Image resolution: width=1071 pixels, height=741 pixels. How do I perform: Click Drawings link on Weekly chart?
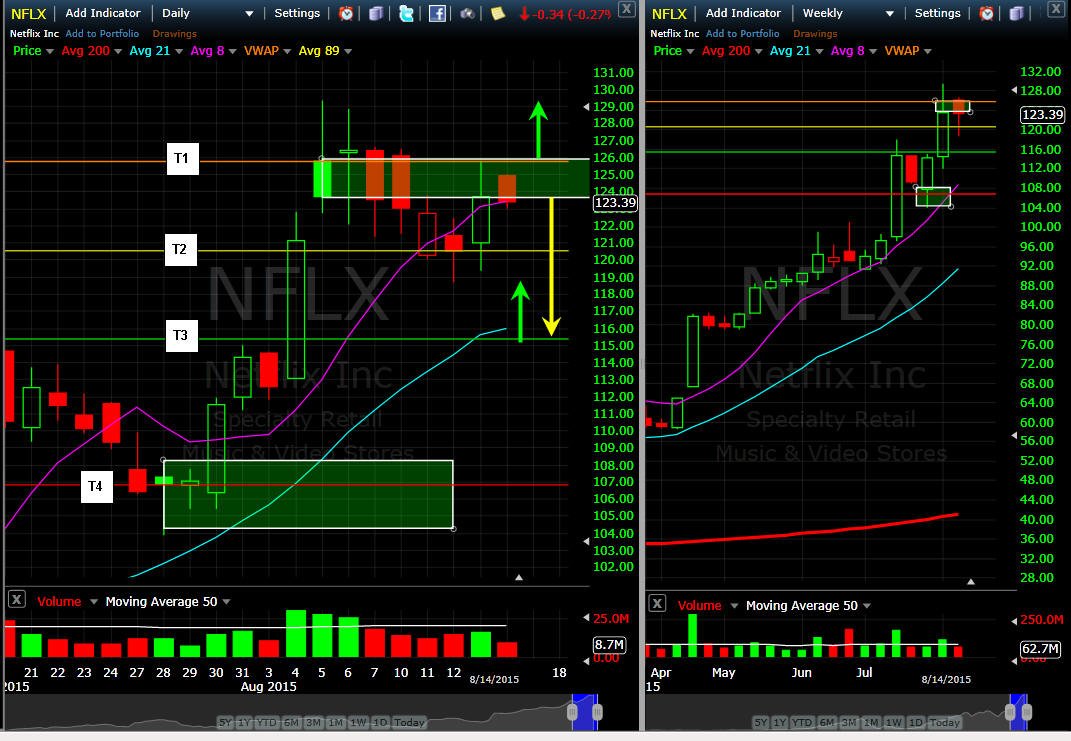(815, 33)
